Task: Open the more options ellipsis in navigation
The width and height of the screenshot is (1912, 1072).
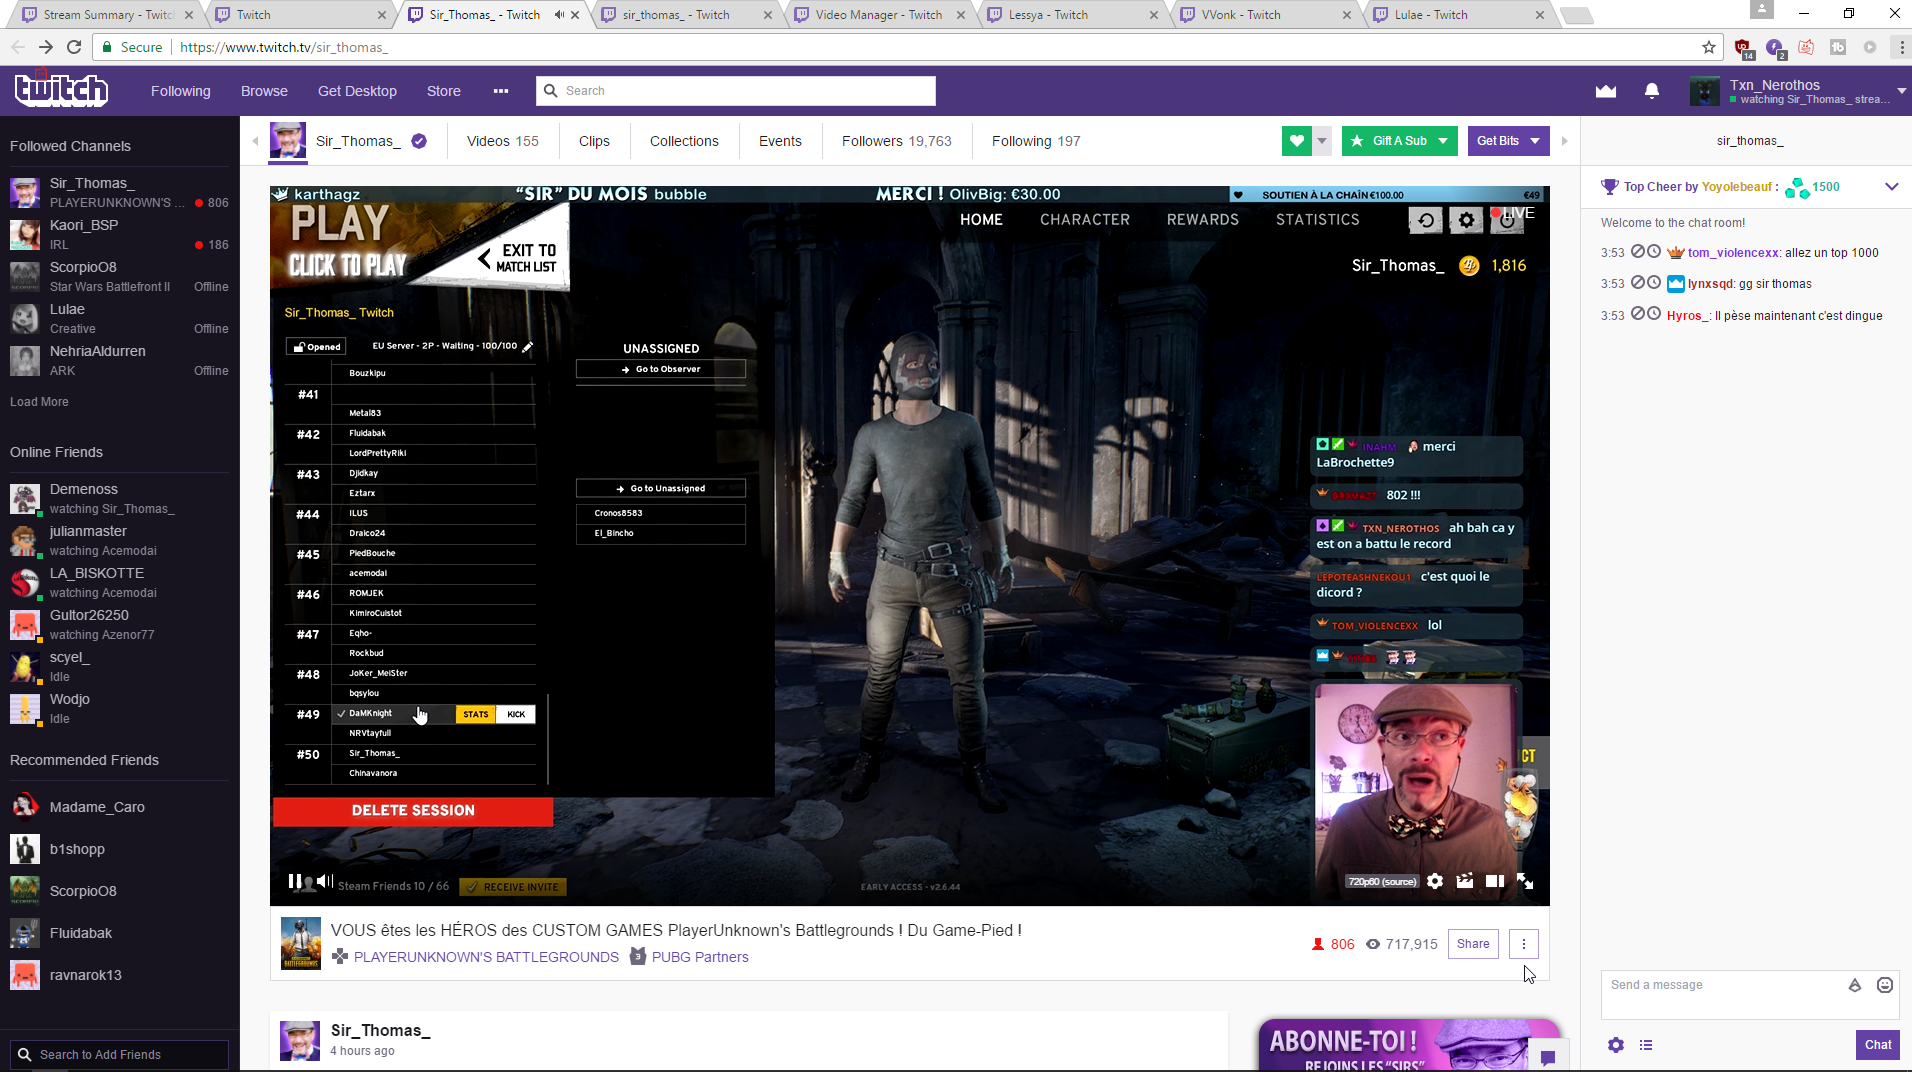Action: 501,91
